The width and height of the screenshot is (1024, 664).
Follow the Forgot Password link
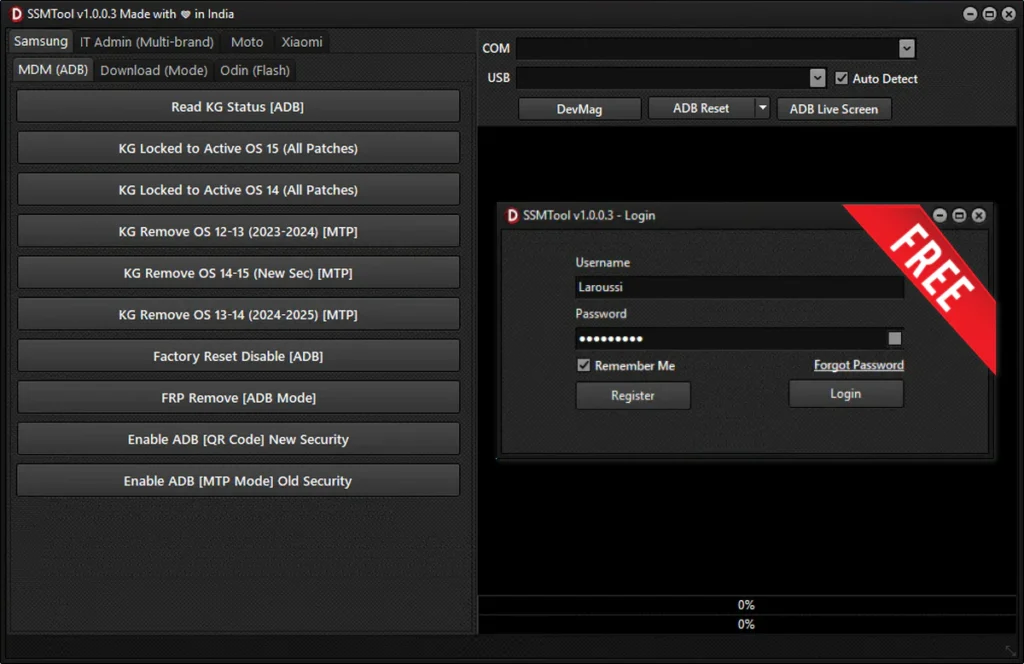point(858,366)
